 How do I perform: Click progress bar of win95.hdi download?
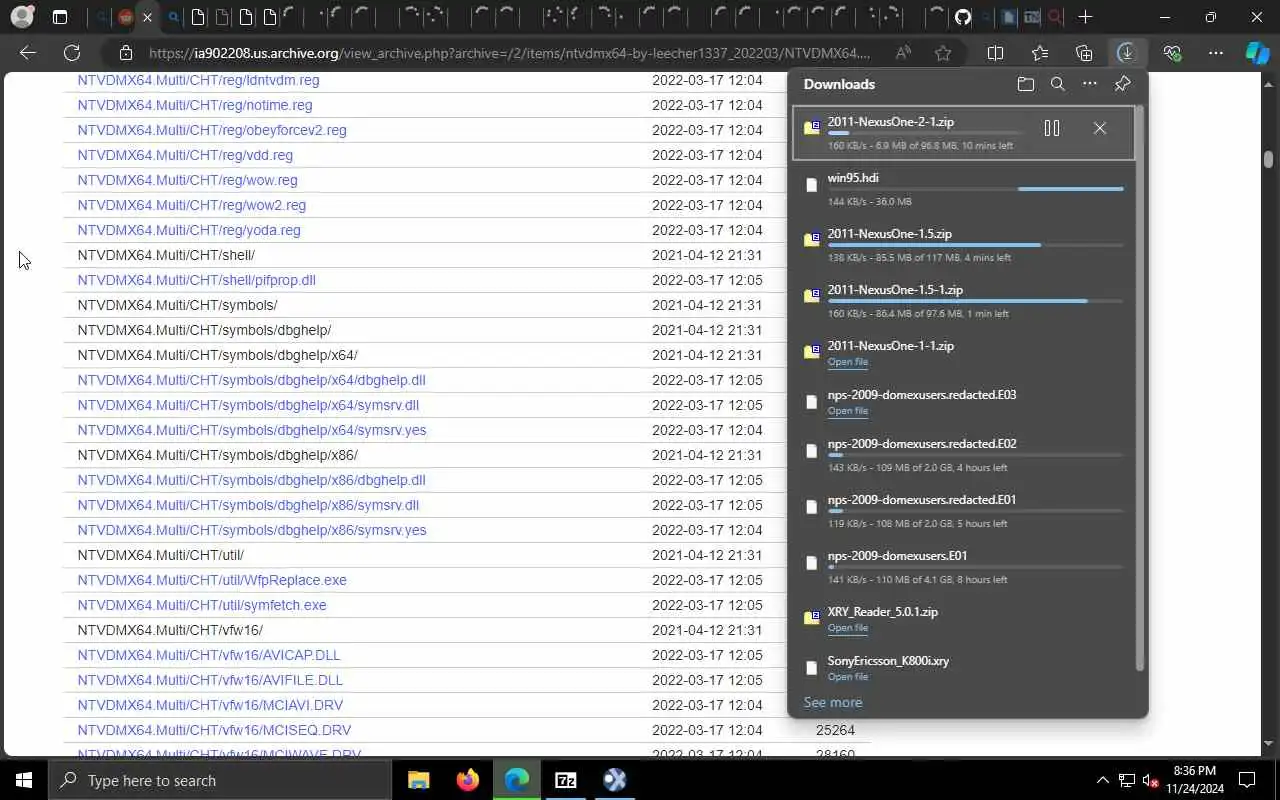pyautogui.click(x=975, y=189)
